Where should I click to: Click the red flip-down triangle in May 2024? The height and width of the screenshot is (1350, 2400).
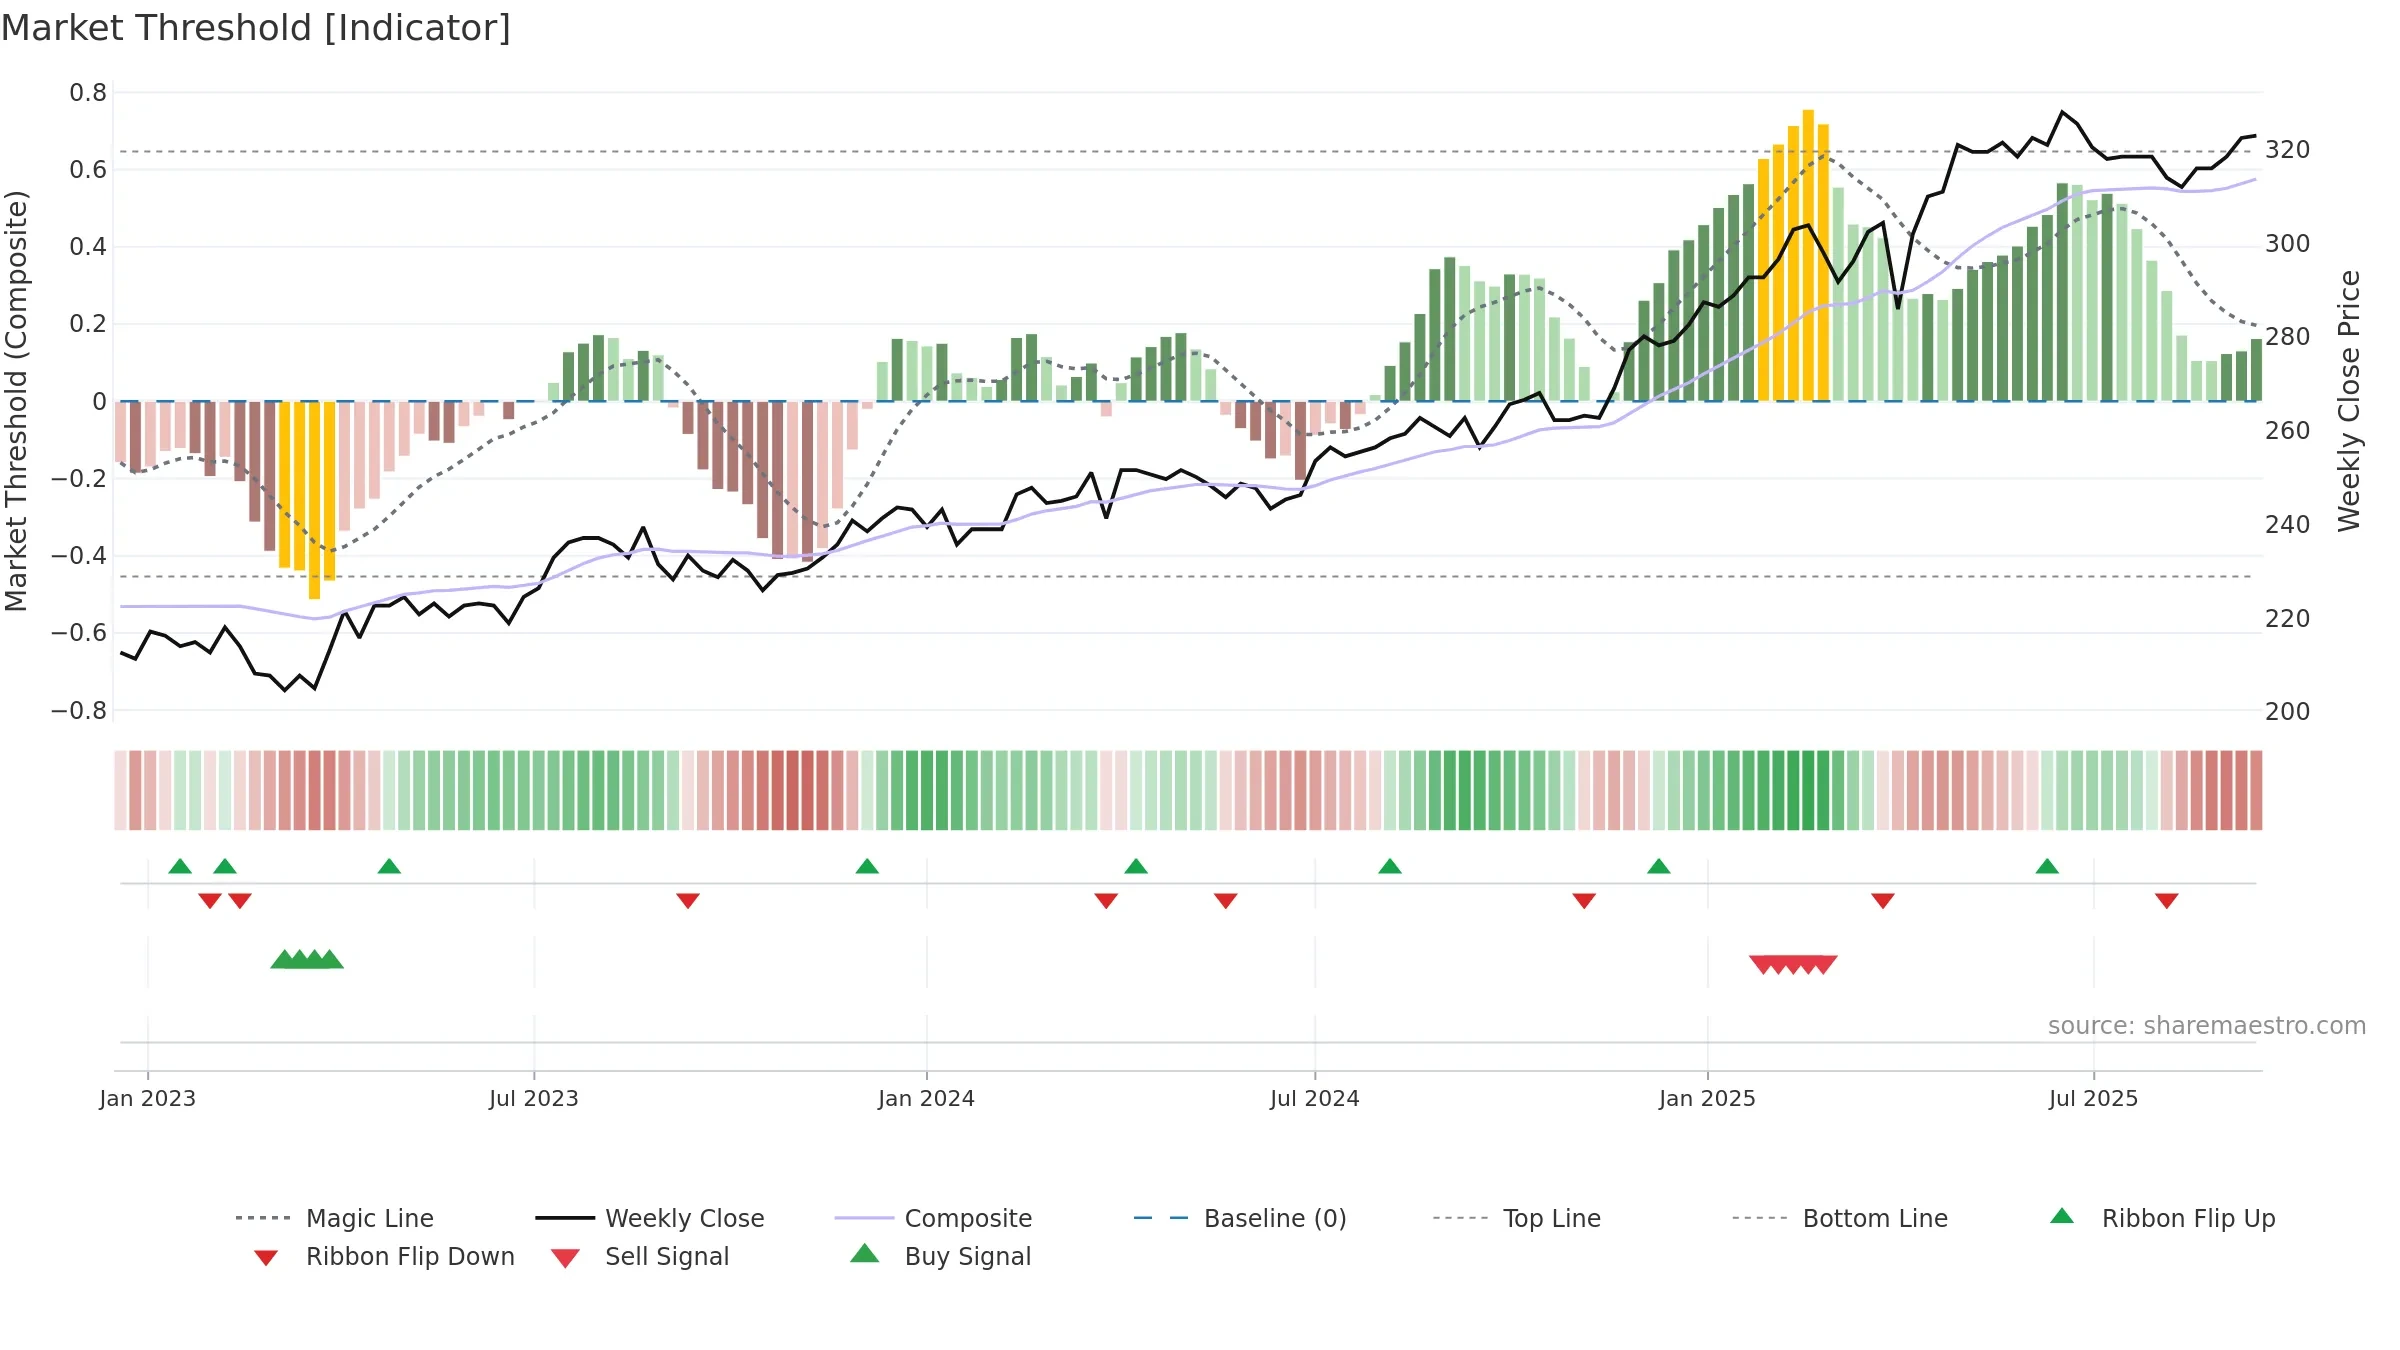click(1226, 901)
